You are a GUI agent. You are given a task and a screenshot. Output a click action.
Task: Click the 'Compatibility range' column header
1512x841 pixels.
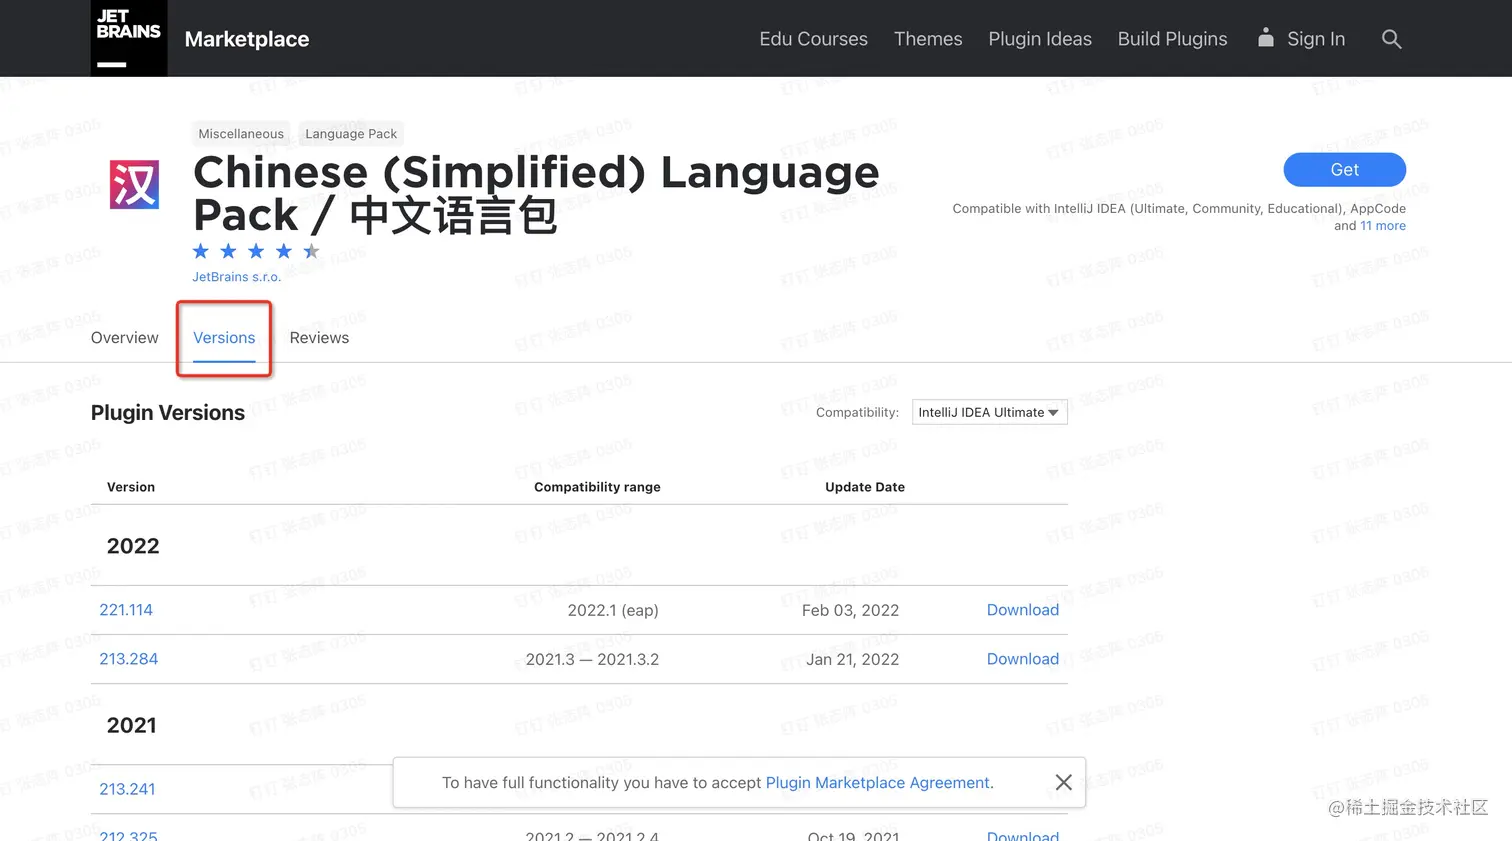click(597, 487)
